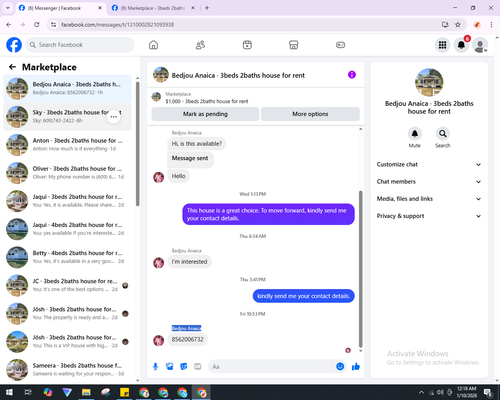Viewport: 500px width, 400px height.
Task: Click the message thread scrollbar
Action: pyautogui.click(x=360, y=269)
